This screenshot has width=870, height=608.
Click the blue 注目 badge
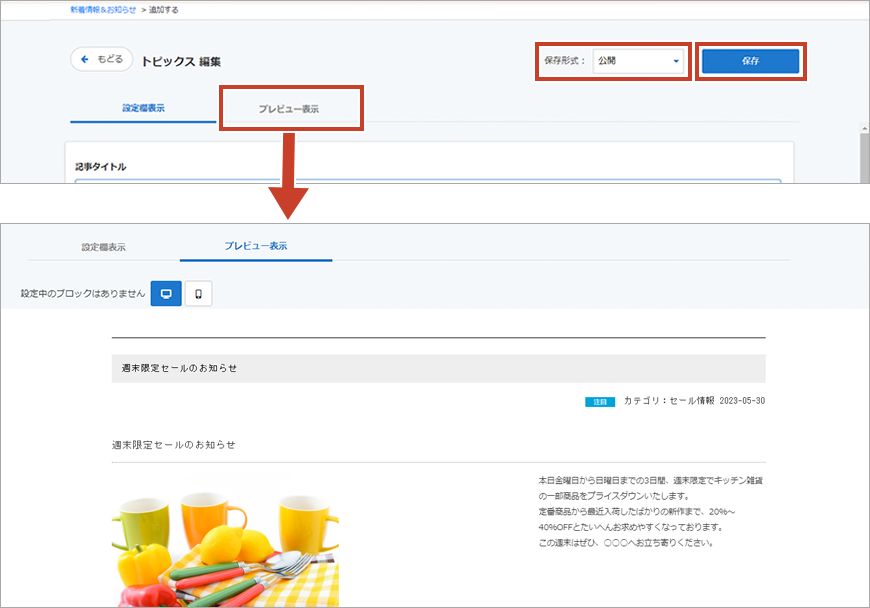coord(599,401)
